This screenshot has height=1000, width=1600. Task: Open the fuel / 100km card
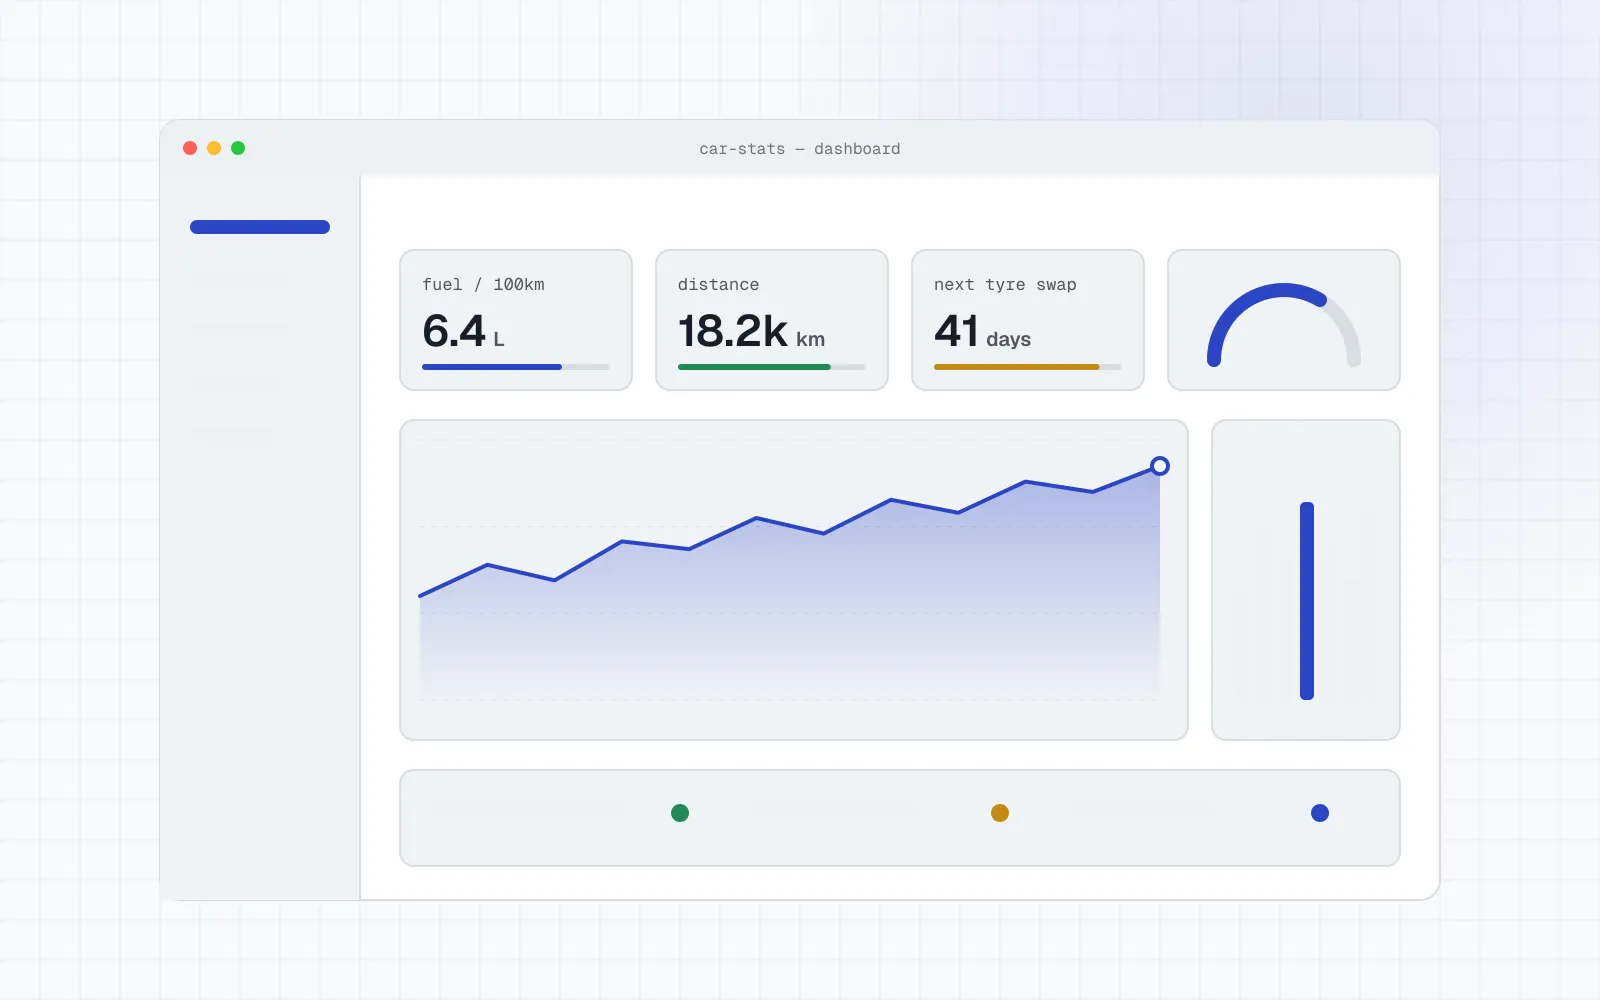pyautogui.click(x=516, y=320)
